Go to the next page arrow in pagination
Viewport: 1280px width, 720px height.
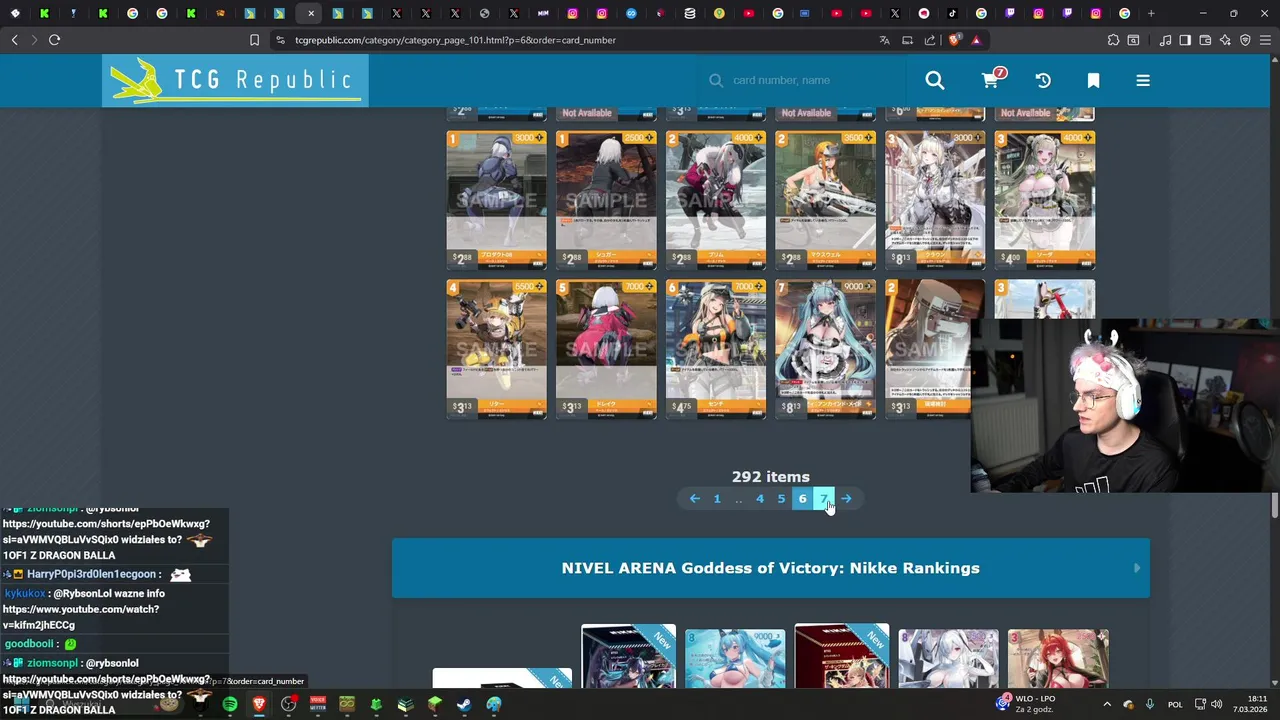846,498
